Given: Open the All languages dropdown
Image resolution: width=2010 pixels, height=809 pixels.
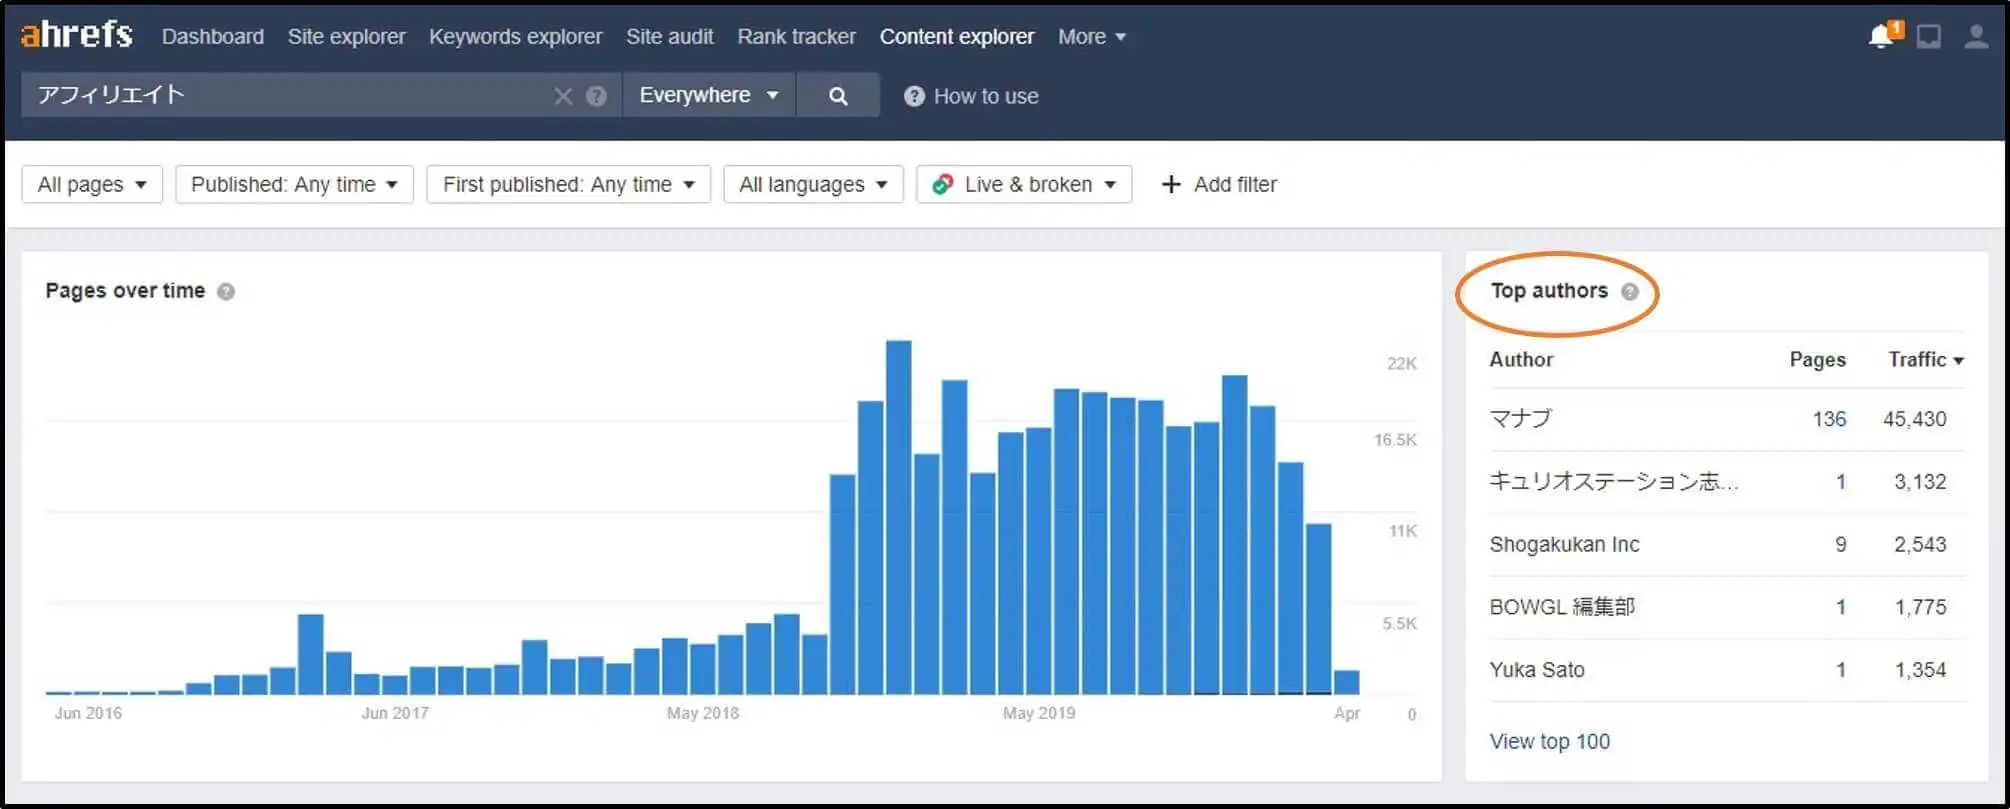Looking at the screenshot, I should click(x=812, y=185).
